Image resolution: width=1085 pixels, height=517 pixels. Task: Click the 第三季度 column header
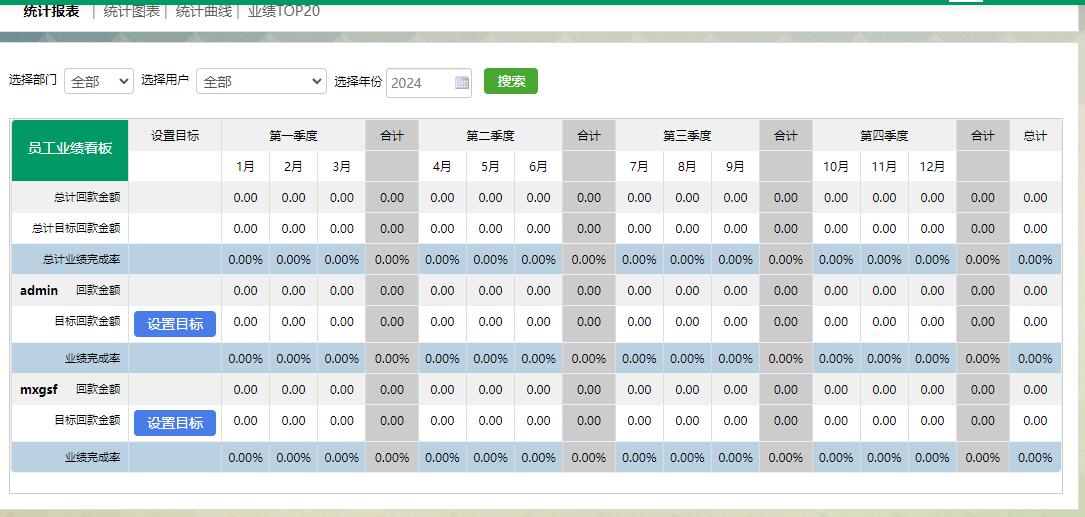click(687, 136)
